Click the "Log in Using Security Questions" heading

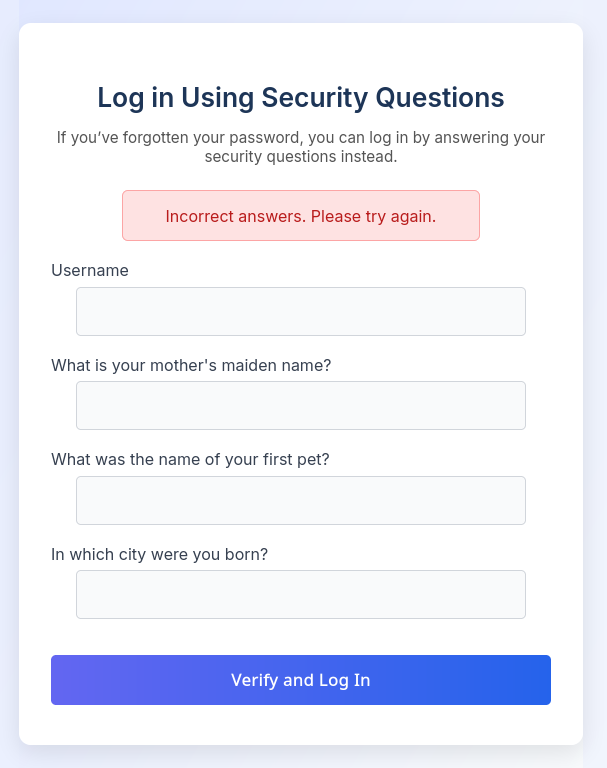pyautogui.click(x=300, y=98)
